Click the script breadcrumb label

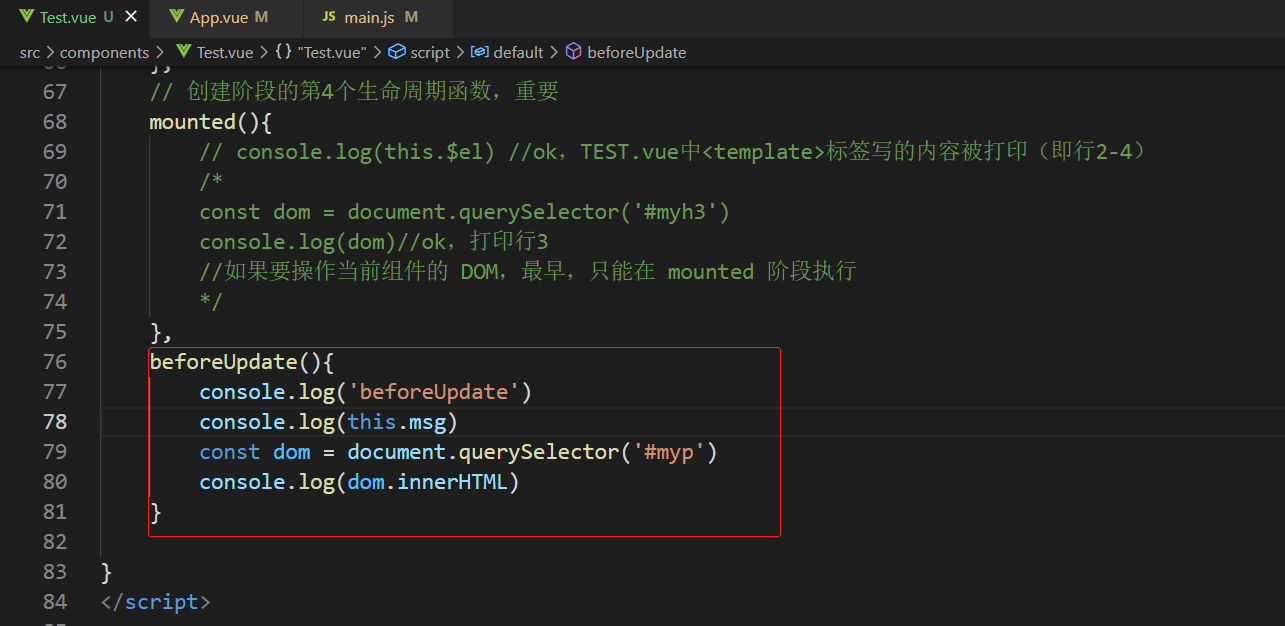coord(430,52)
